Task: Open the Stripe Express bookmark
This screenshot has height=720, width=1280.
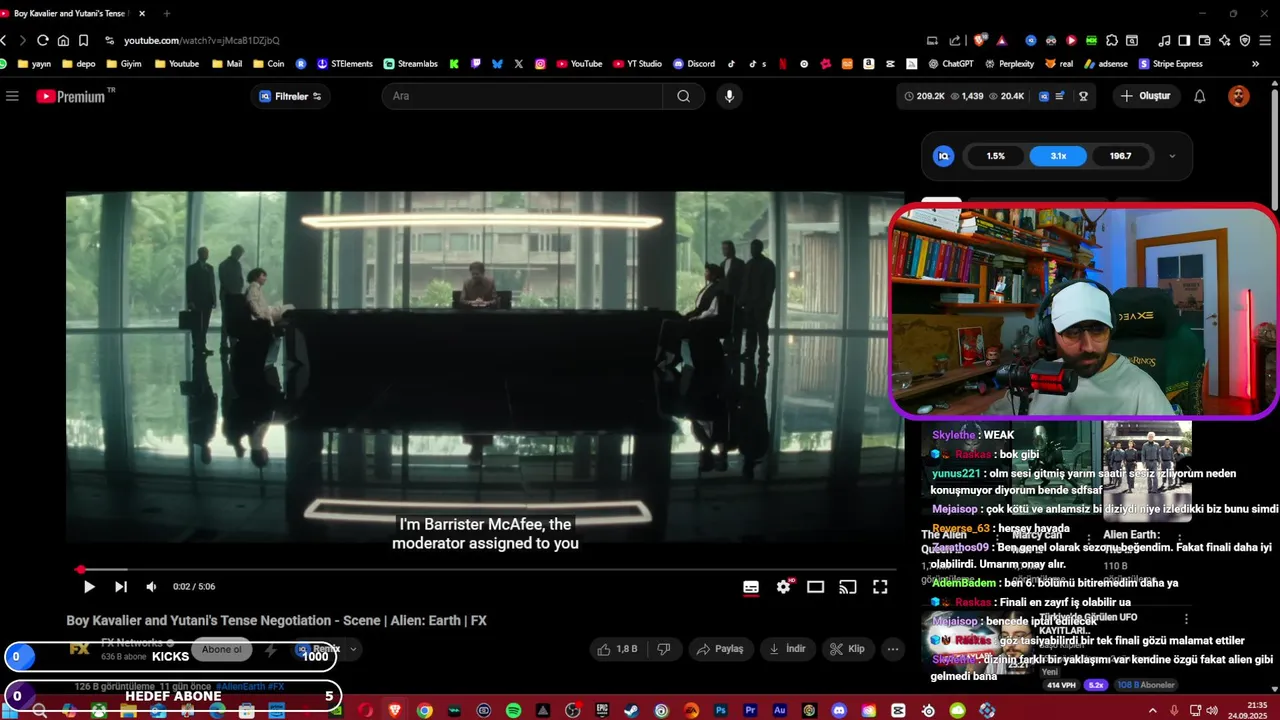Action: [1170, 64]
